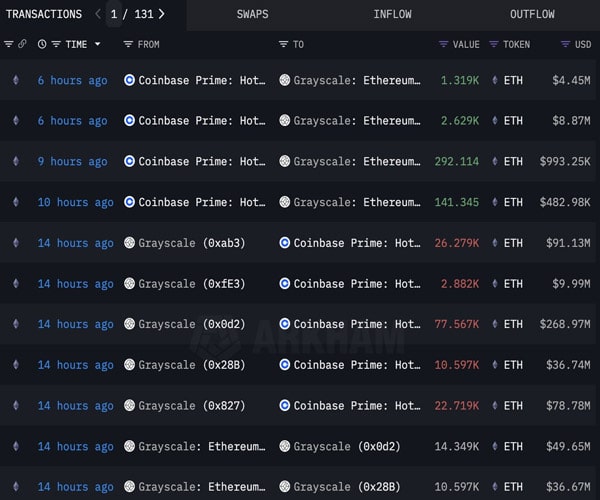
Task: Select the $268.97M USD amount
Action: tap(565, 324)
